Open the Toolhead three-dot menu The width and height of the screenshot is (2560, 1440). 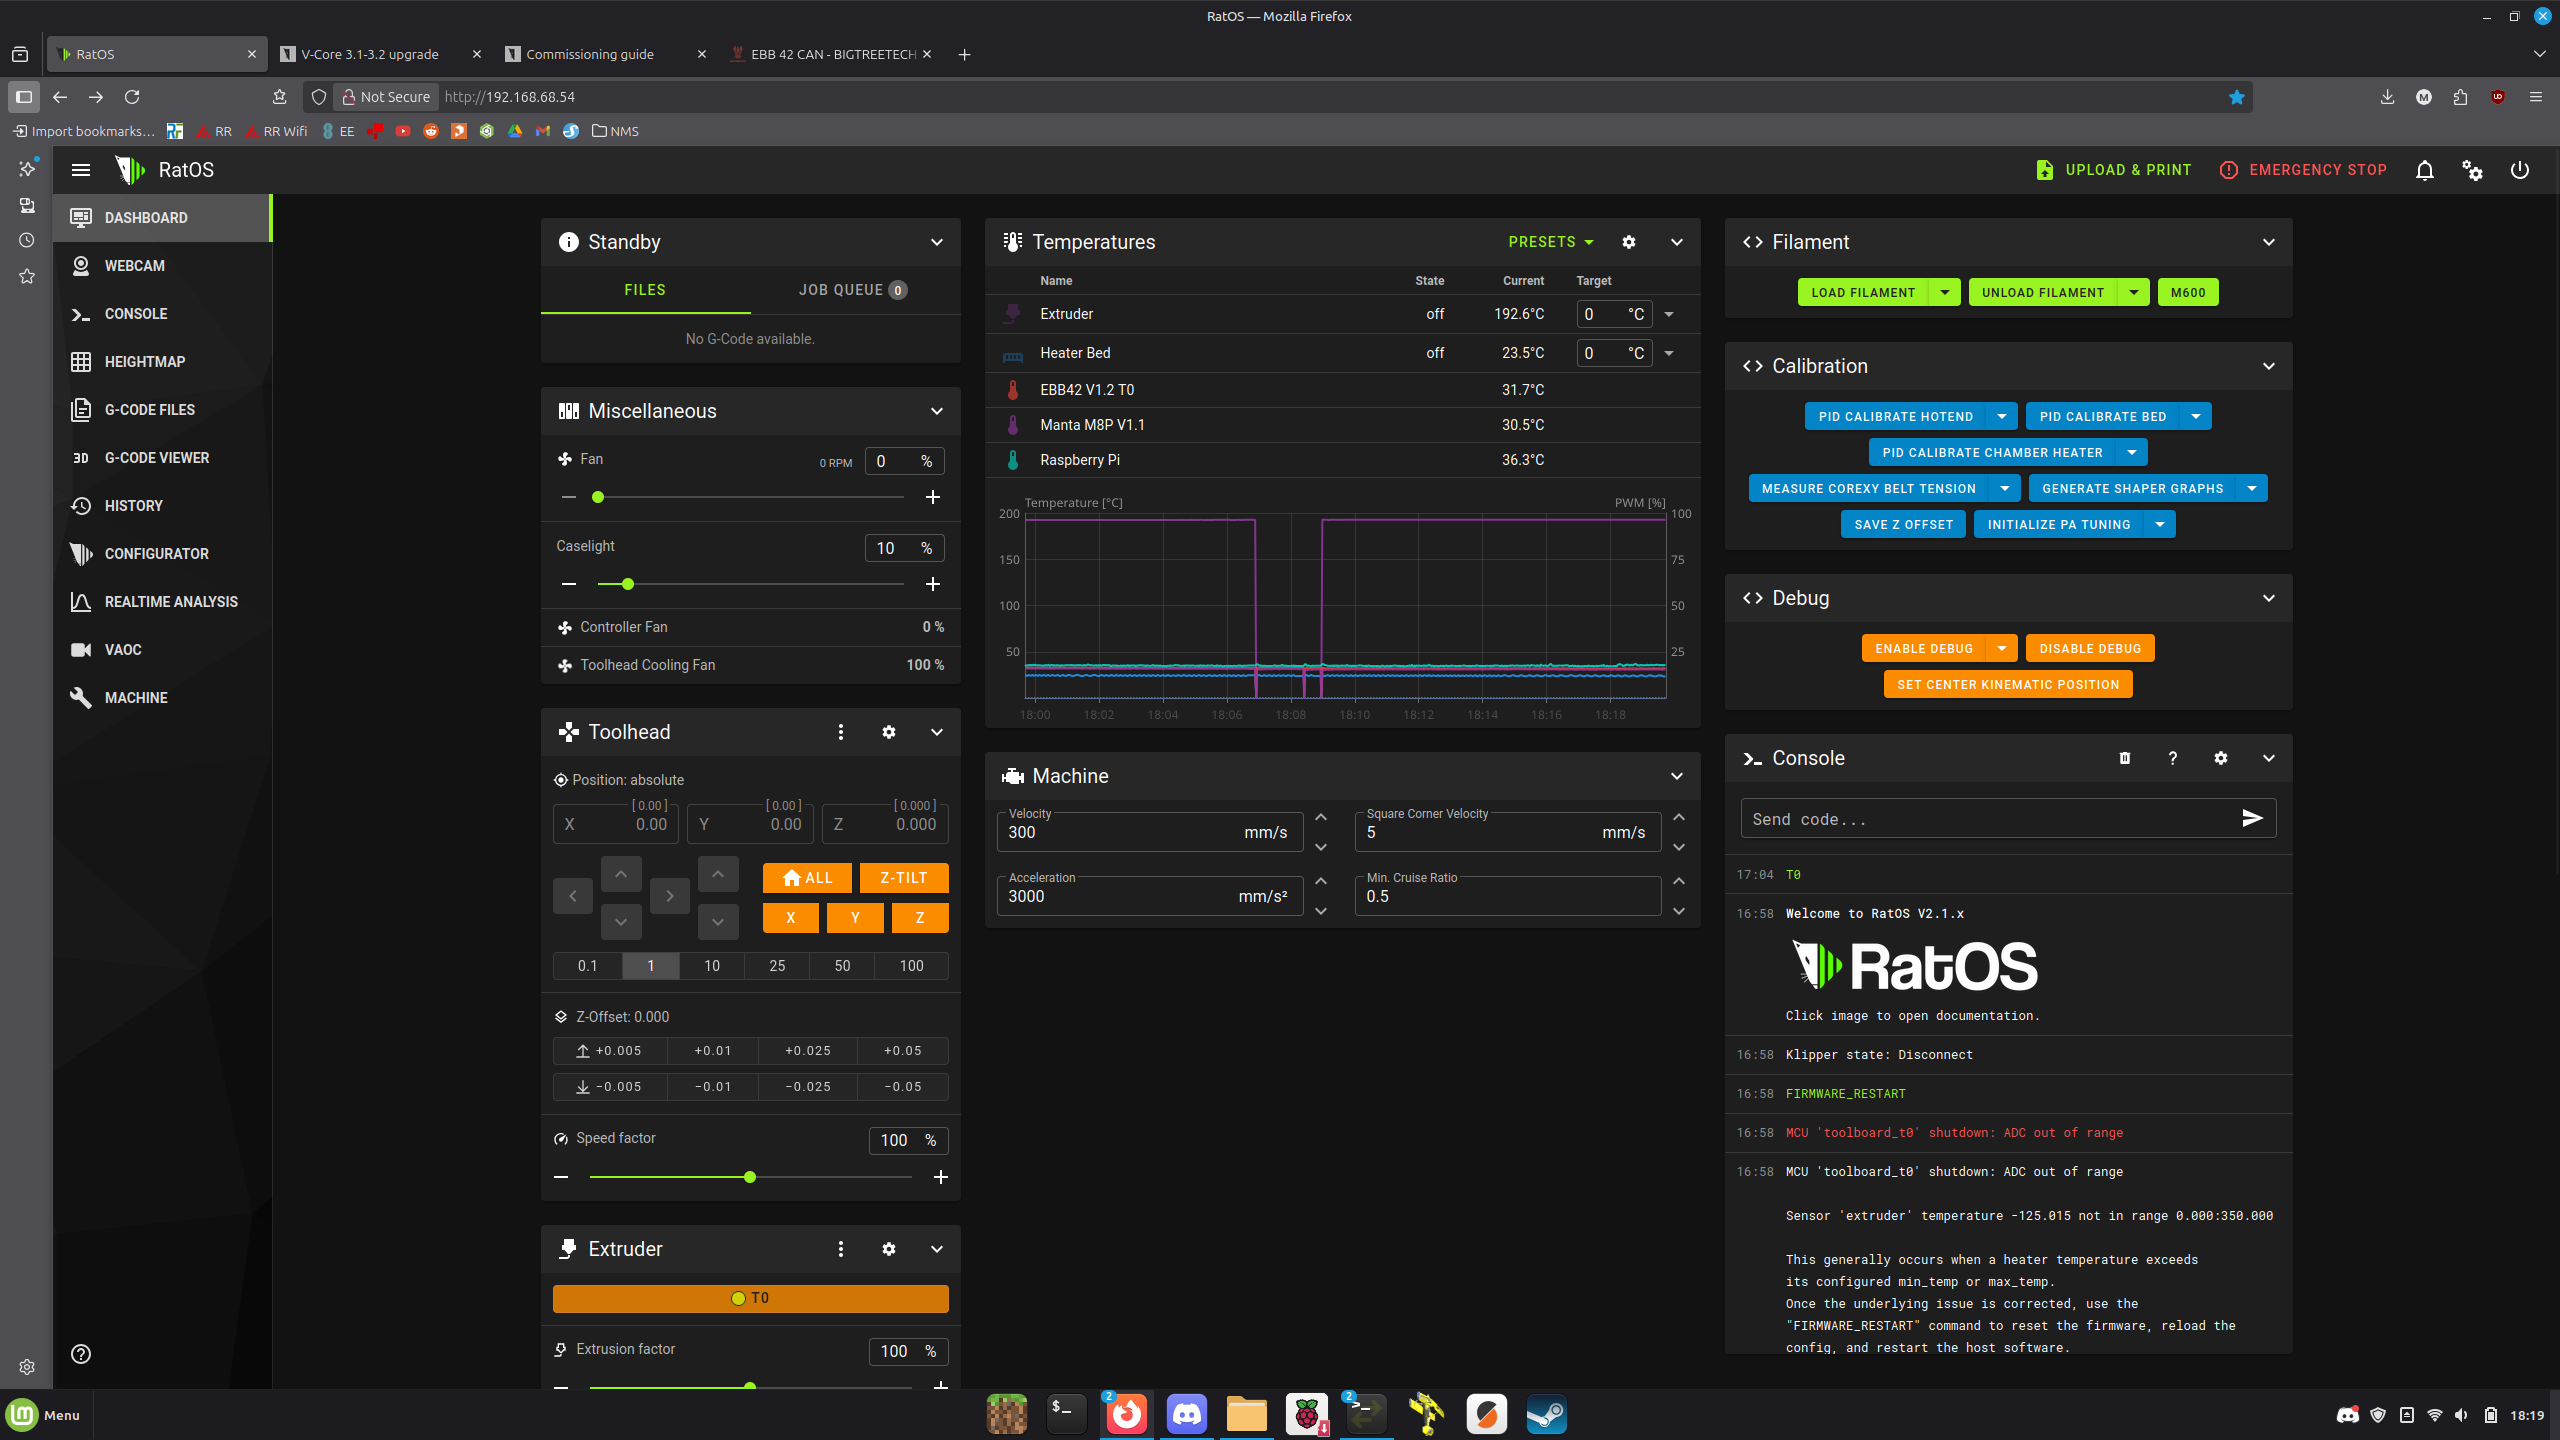[x=840, y=732]
